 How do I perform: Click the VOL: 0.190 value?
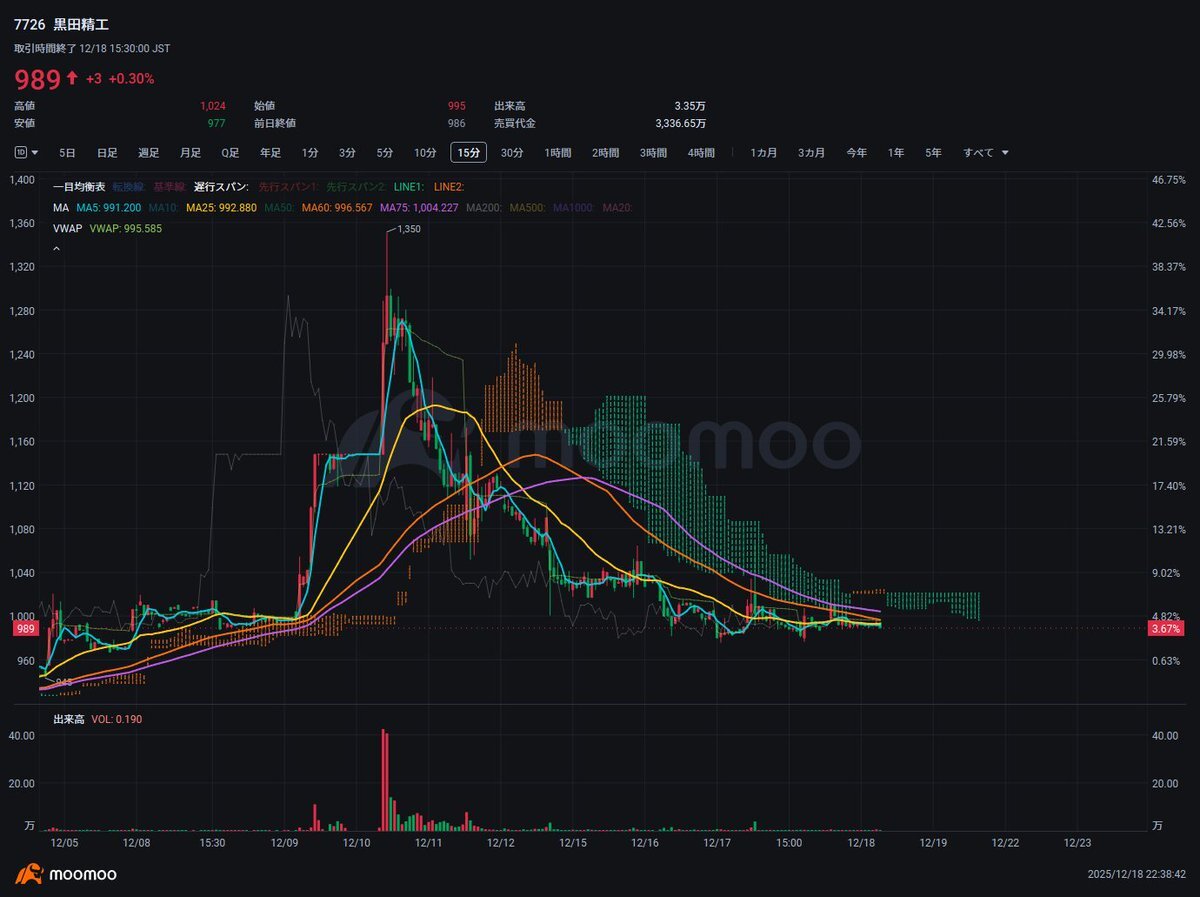116,719
